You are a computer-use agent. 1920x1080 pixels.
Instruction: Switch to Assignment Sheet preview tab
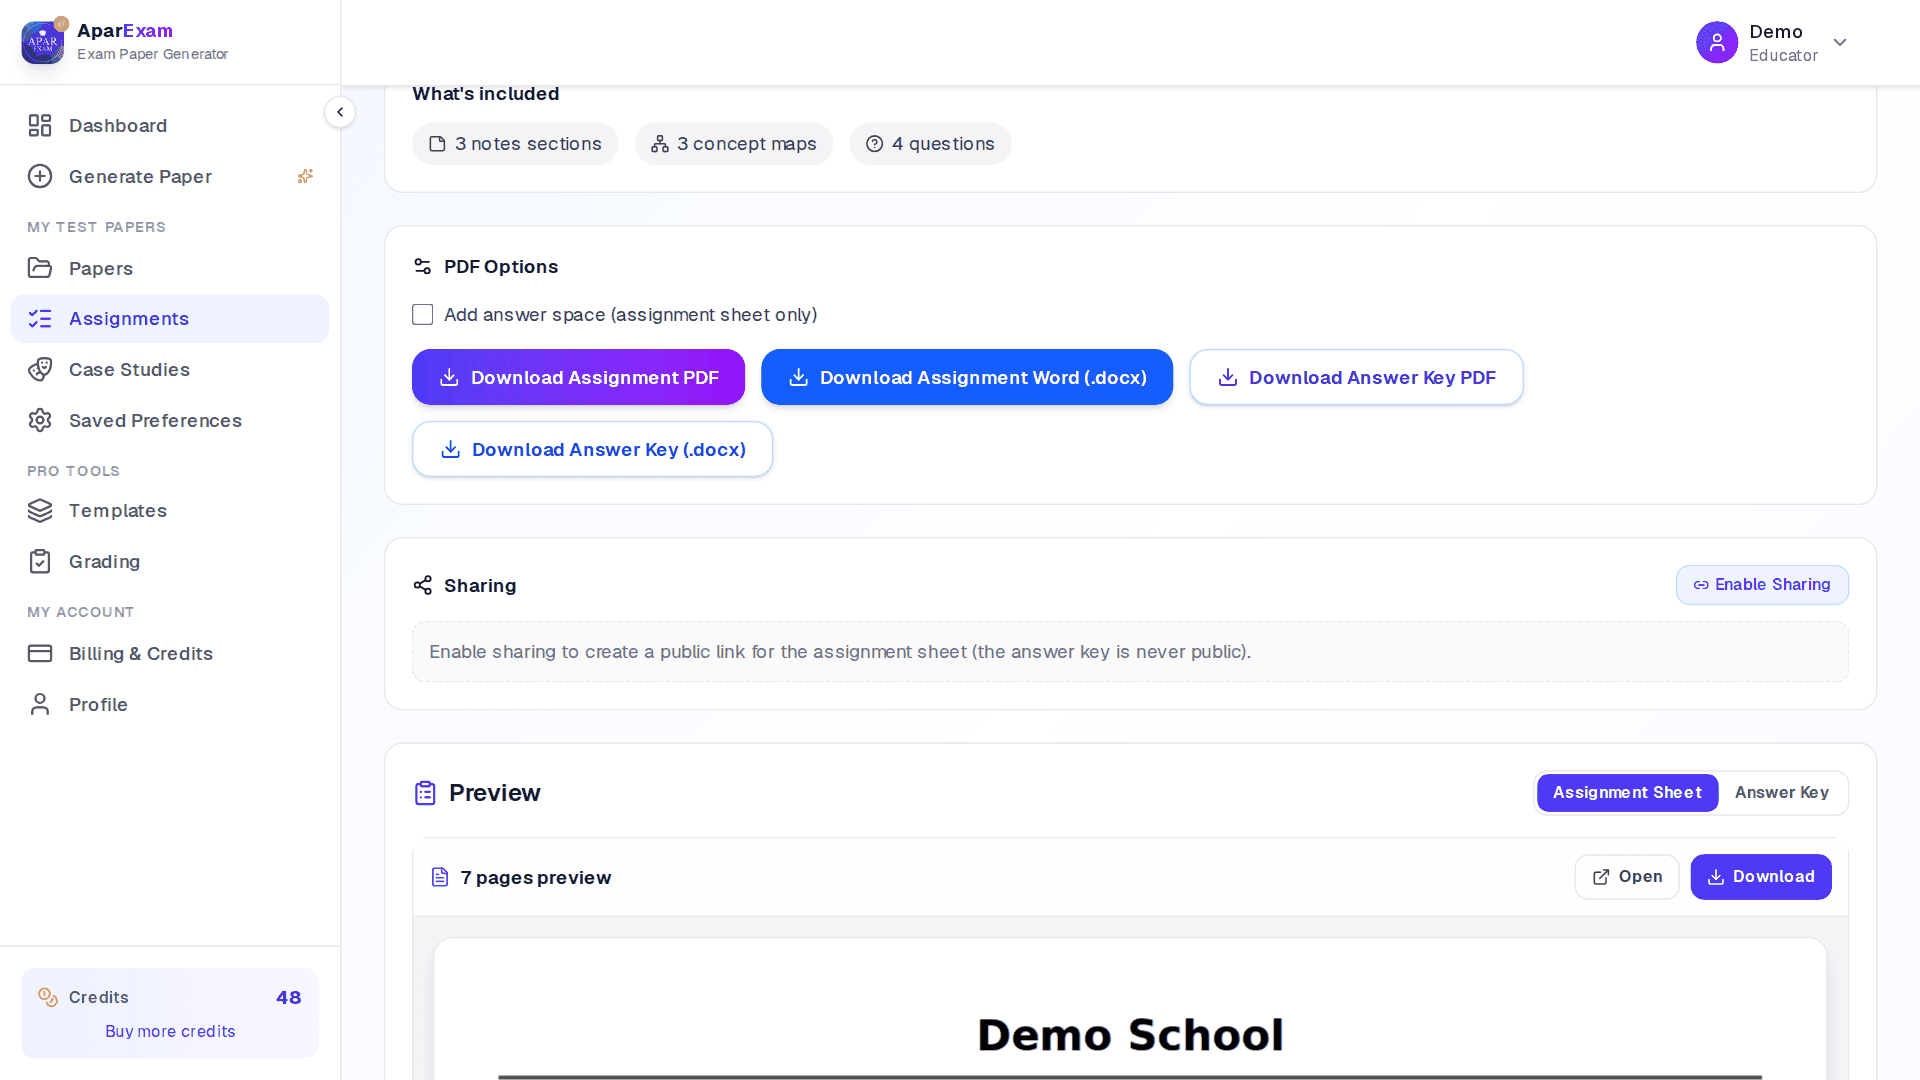click(x=1627, y=793)
